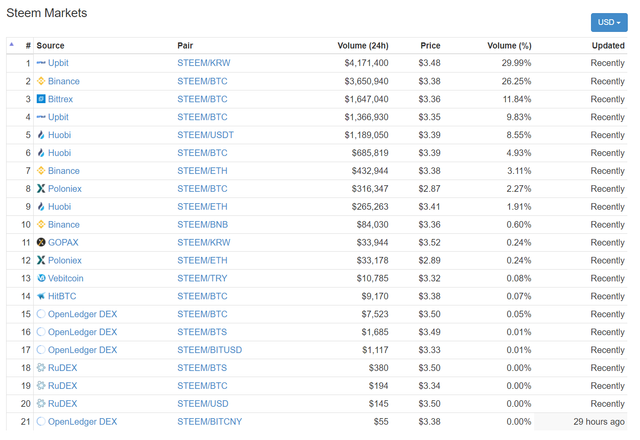Click the OpenLedger DEX icon in row 16
The width and height of the screenshot is (640, 440).
point(41,332)
